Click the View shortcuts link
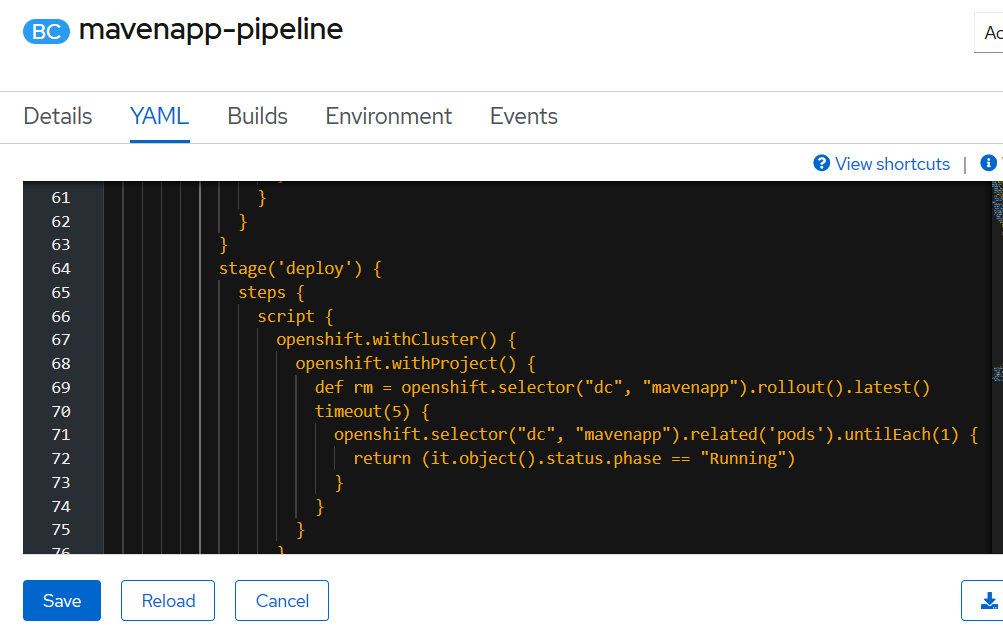Screen dimensions: 1003x635 [x=892, y=164]
